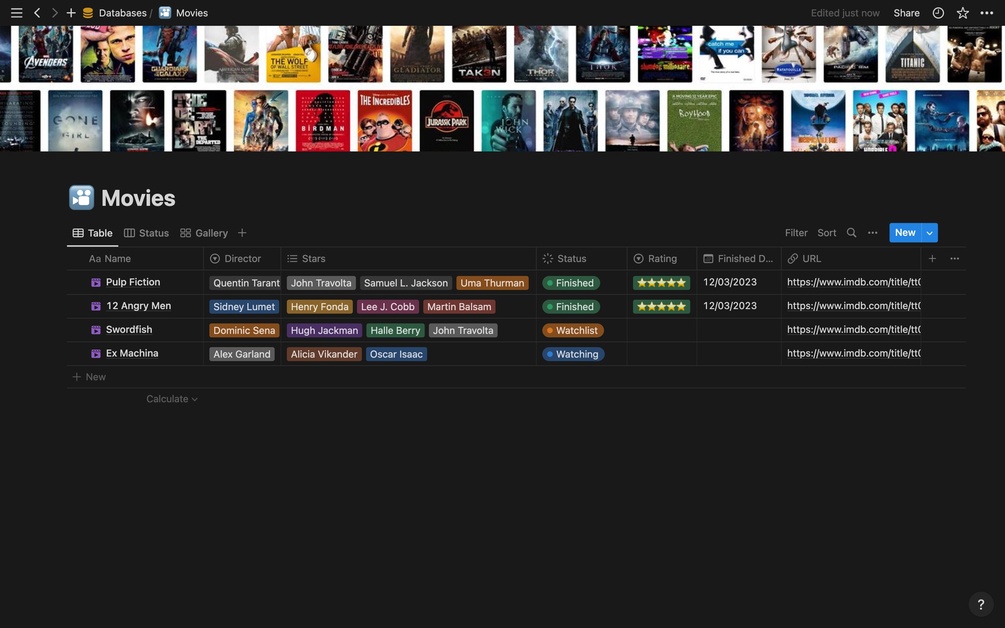Open the 12 Angry Men page
This screenshot has width=1005, height=628.
tap(138, 306)
